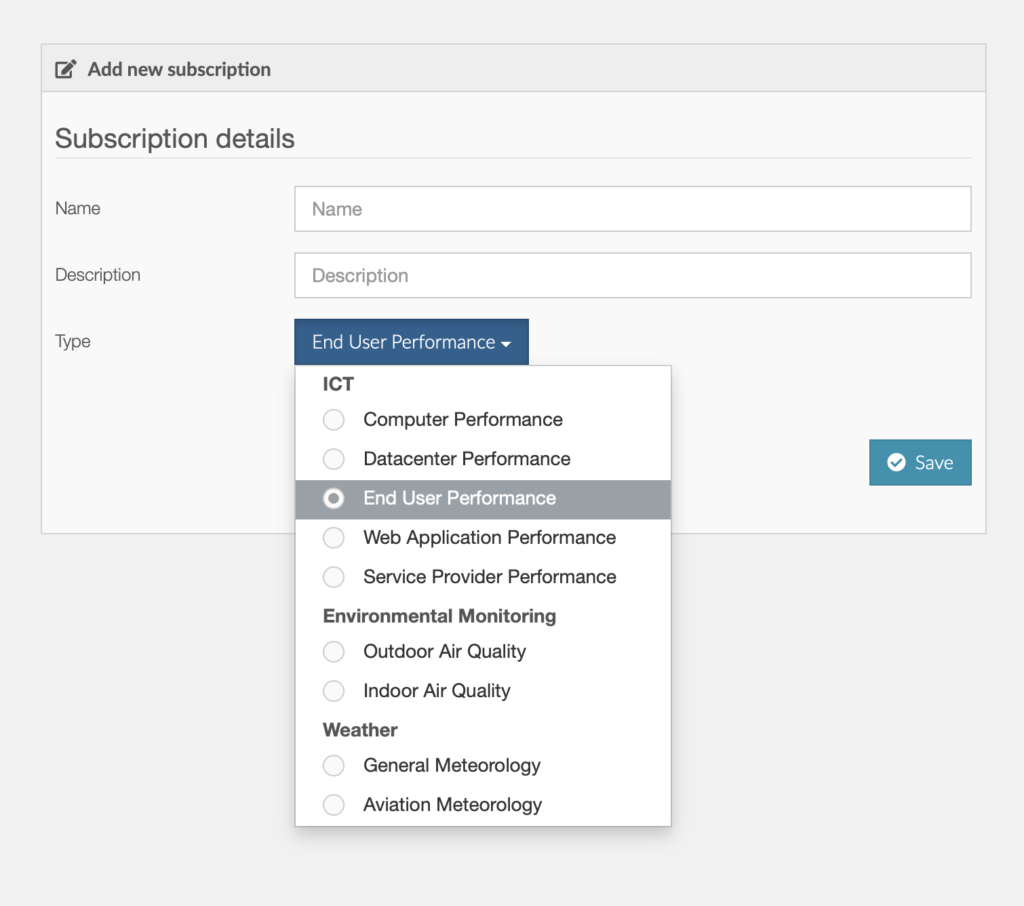Click into the Description text box
1024x906 pixels.
click(632, 276)
